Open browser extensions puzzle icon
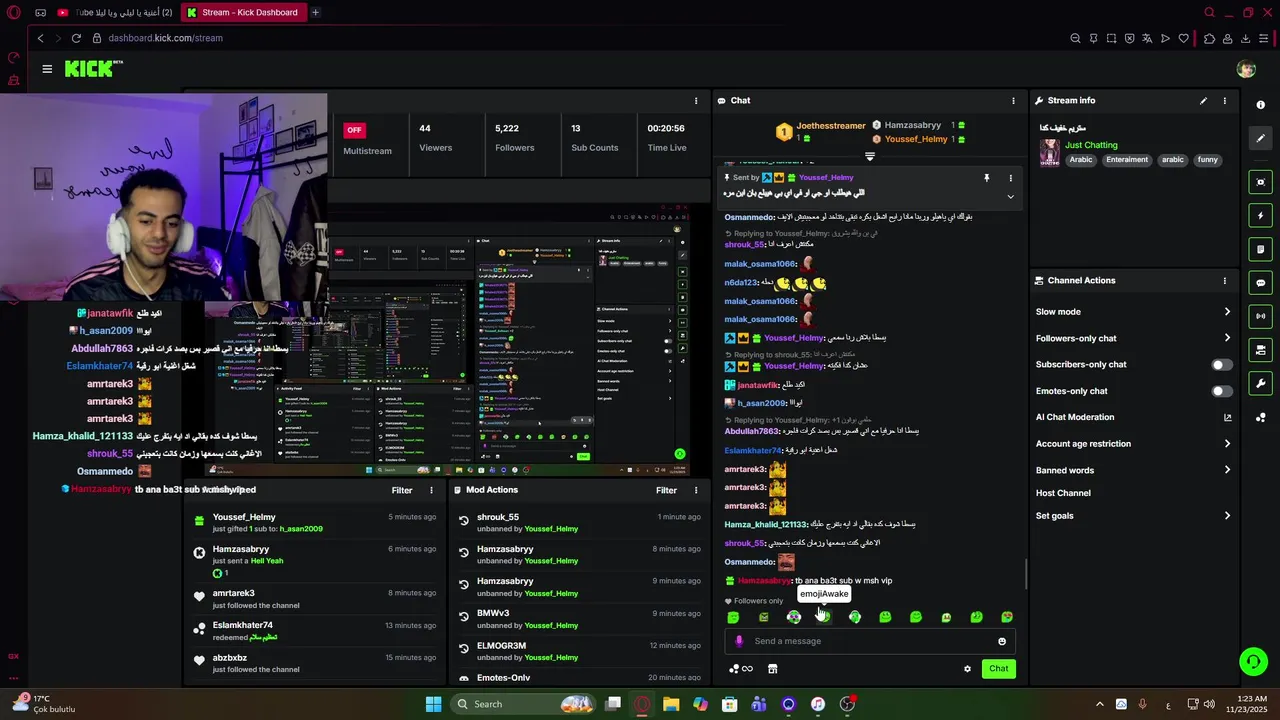The height and width of the screenshot is (720, 1280). click(1209, 38)
